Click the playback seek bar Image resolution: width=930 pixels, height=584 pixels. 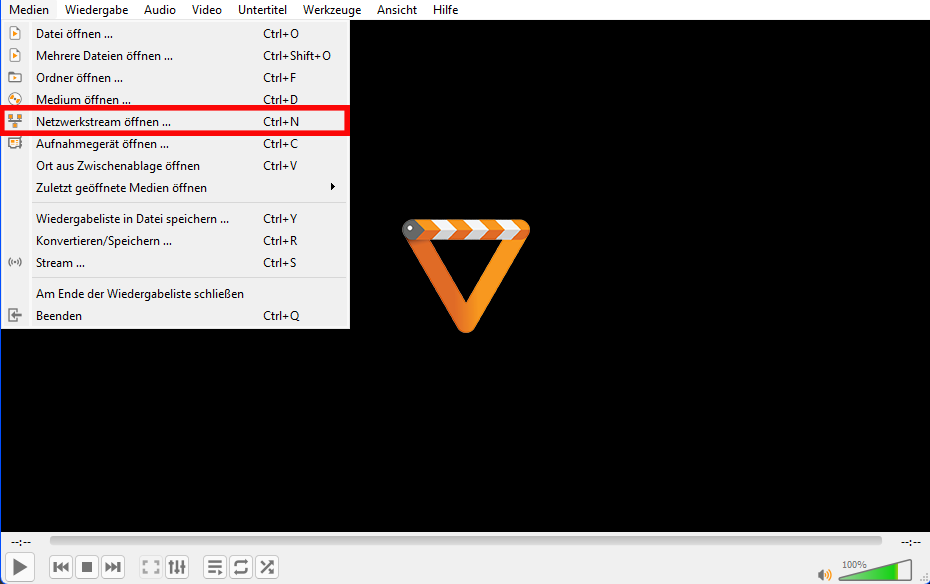pyautogui.click(x=465, y=541)
